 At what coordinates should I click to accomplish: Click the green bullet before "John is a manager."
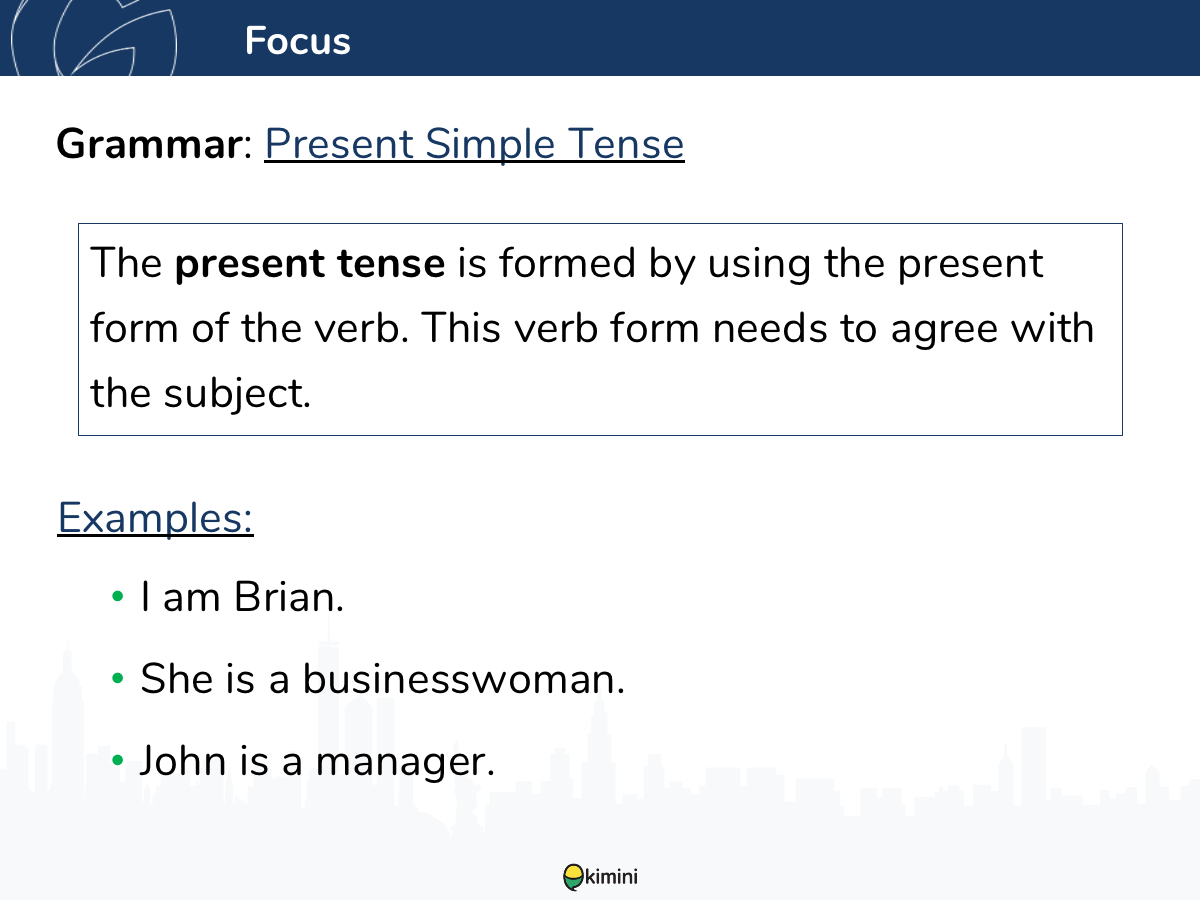click(x=118, y=761)
